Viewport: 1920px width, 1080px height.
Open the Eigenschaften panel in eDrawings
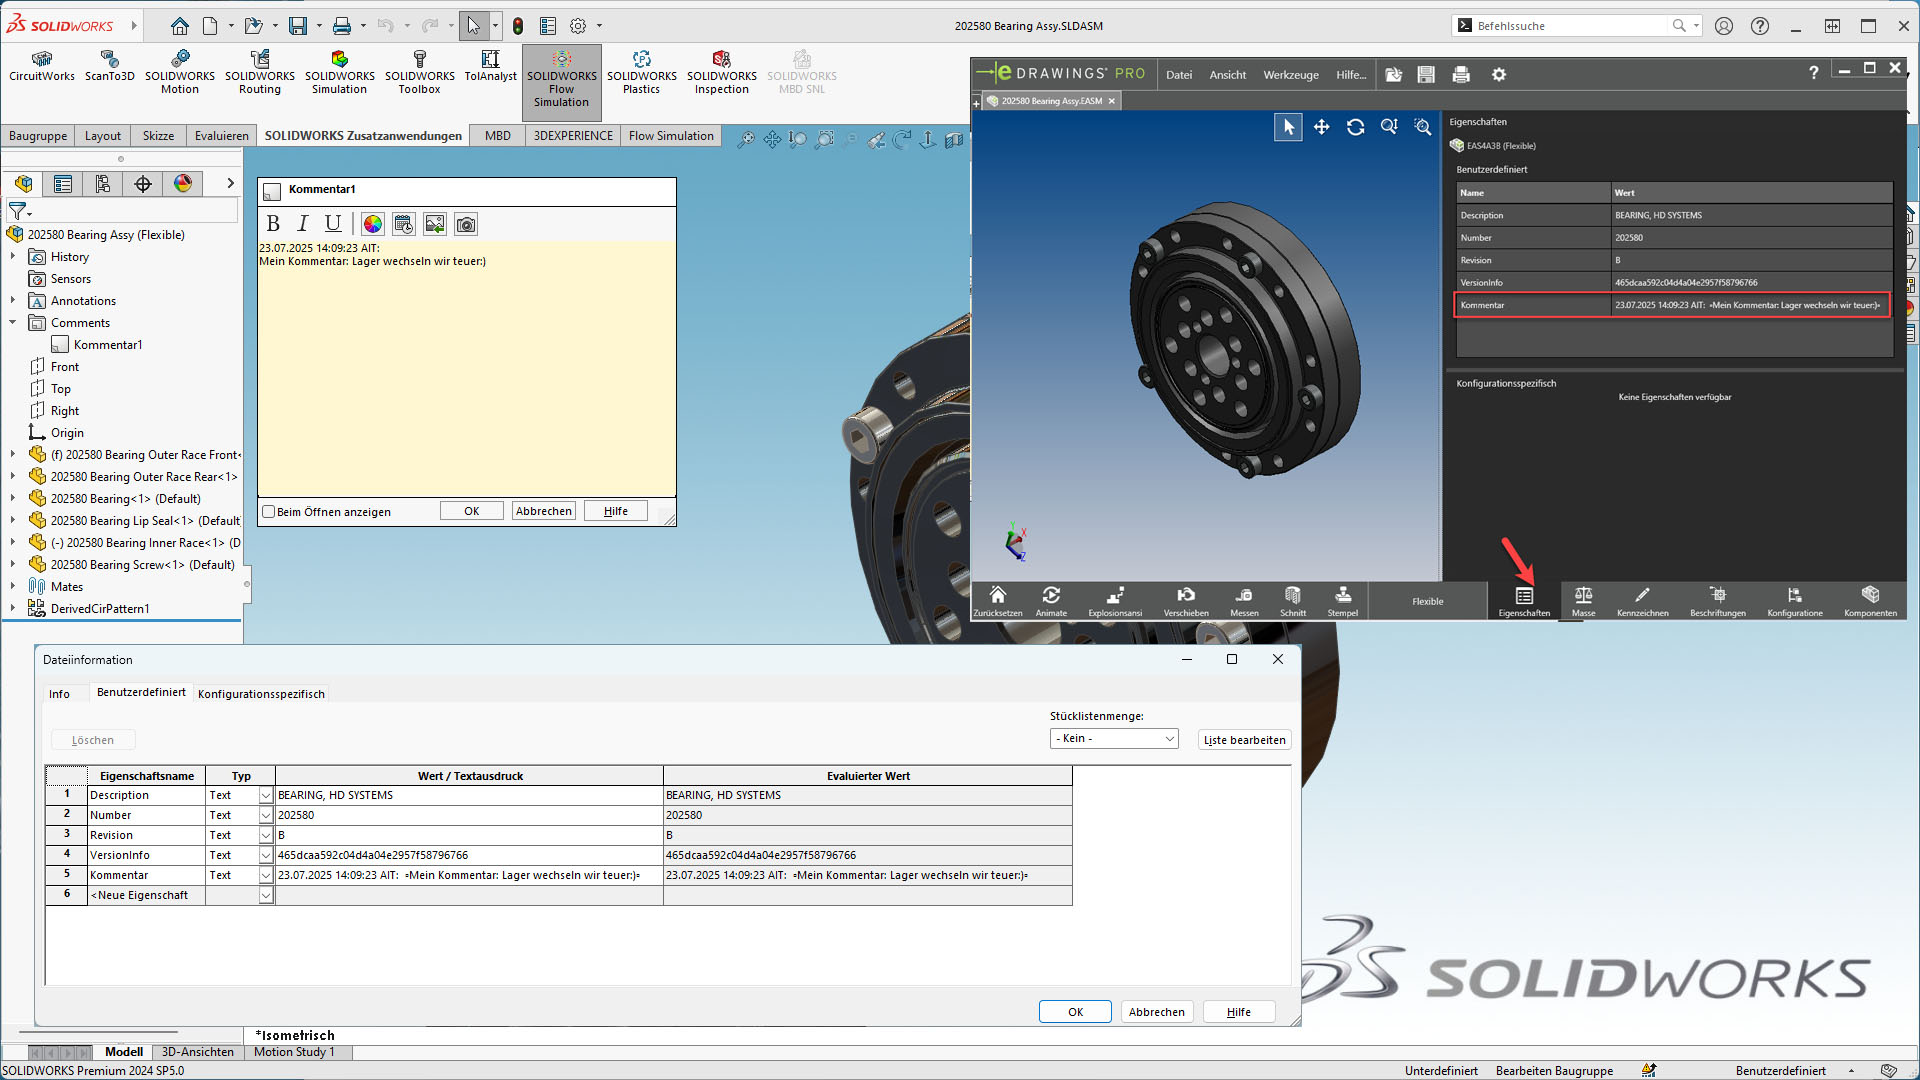coord(1524,602)
